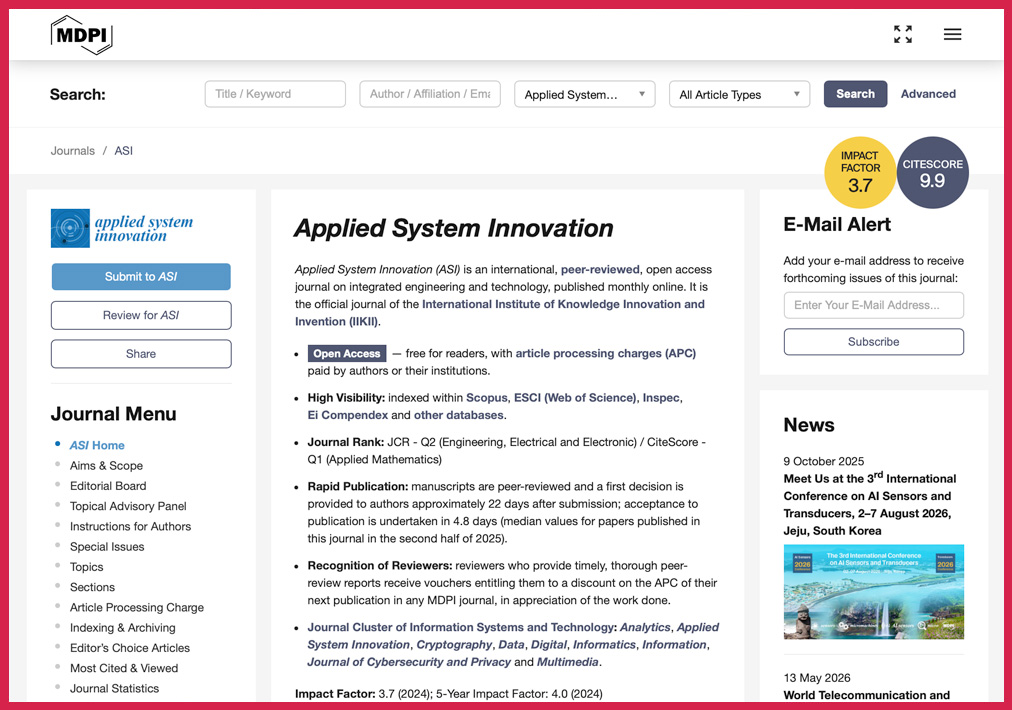The width and height of the screenshot is (1012, 710).
Task: Click the Cryptography journal link
Action: coord(454,645)
